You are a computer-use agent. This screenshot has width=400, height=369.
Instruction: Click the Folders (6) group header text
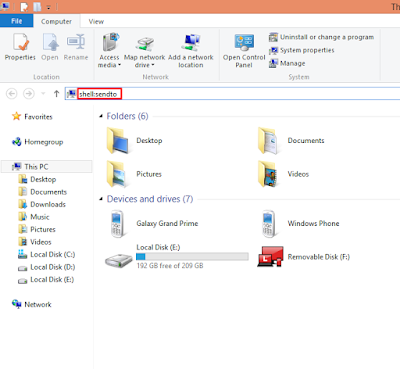[x=127, y=116]
